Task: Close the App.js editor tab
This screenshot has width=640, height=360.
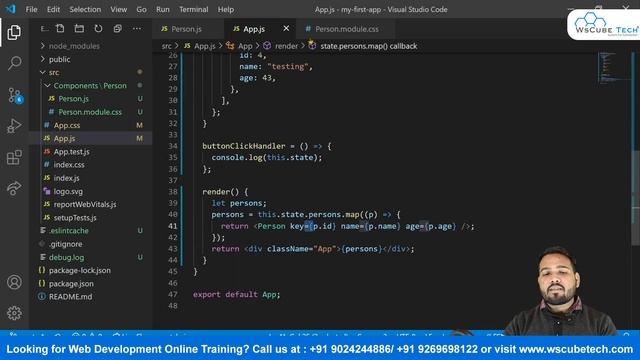Action: coord(286,29)
